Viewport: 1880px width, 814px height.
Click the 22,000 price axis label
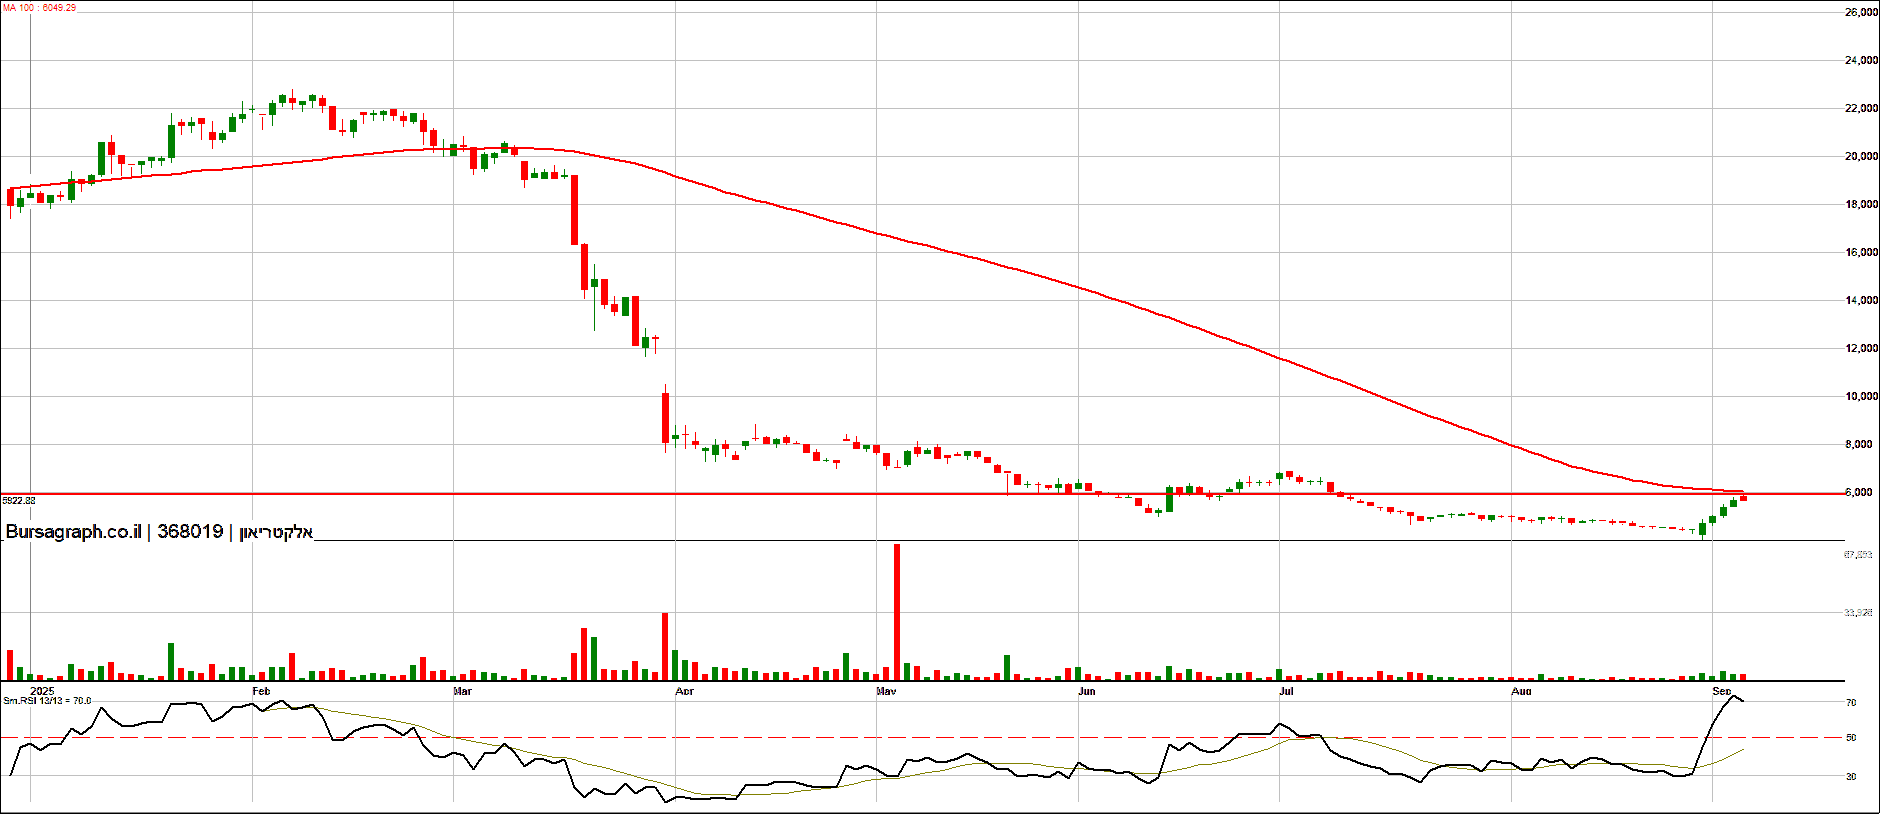(x=1861, y=108)
